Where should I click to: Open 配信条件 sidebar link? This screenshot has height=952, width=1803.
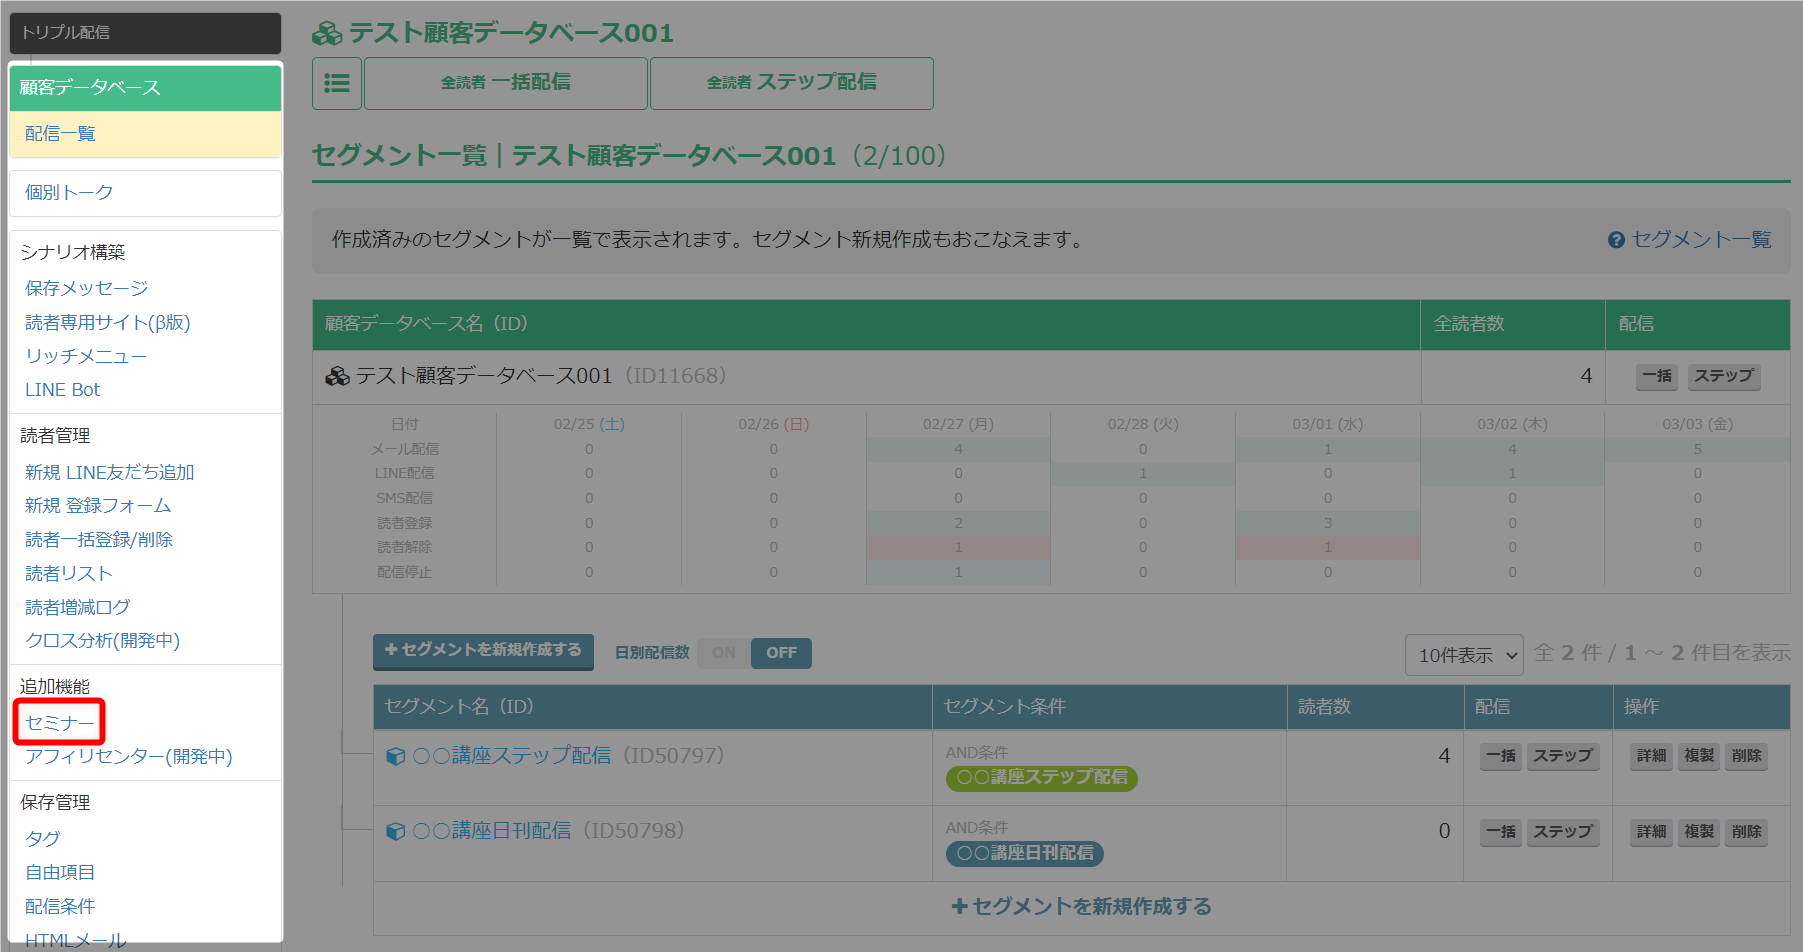pos(60,907)
